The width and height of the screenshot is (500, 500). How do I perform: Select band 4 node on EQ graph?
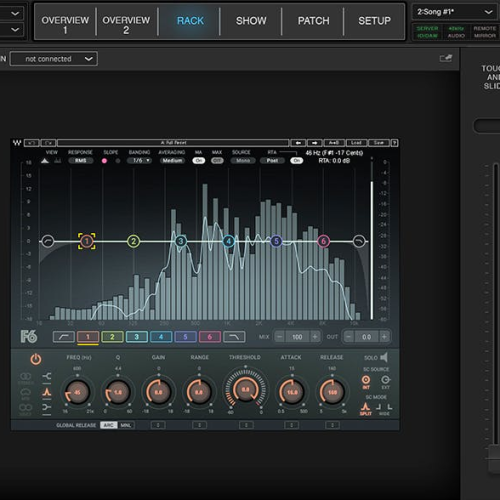pyautogui.click(x=229, y=241)
